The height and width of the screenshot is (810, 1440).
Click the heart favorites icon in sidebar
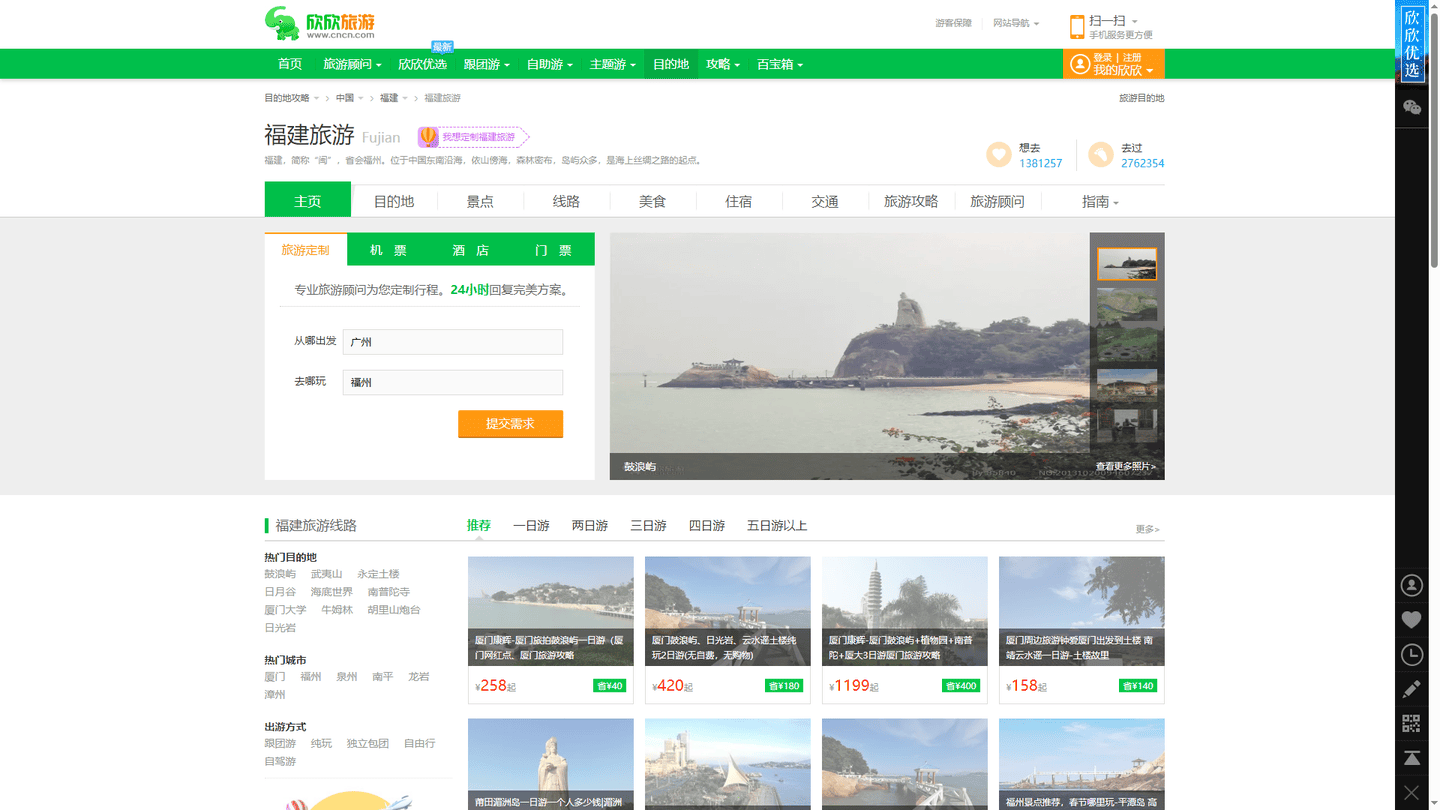[1412, 620]
